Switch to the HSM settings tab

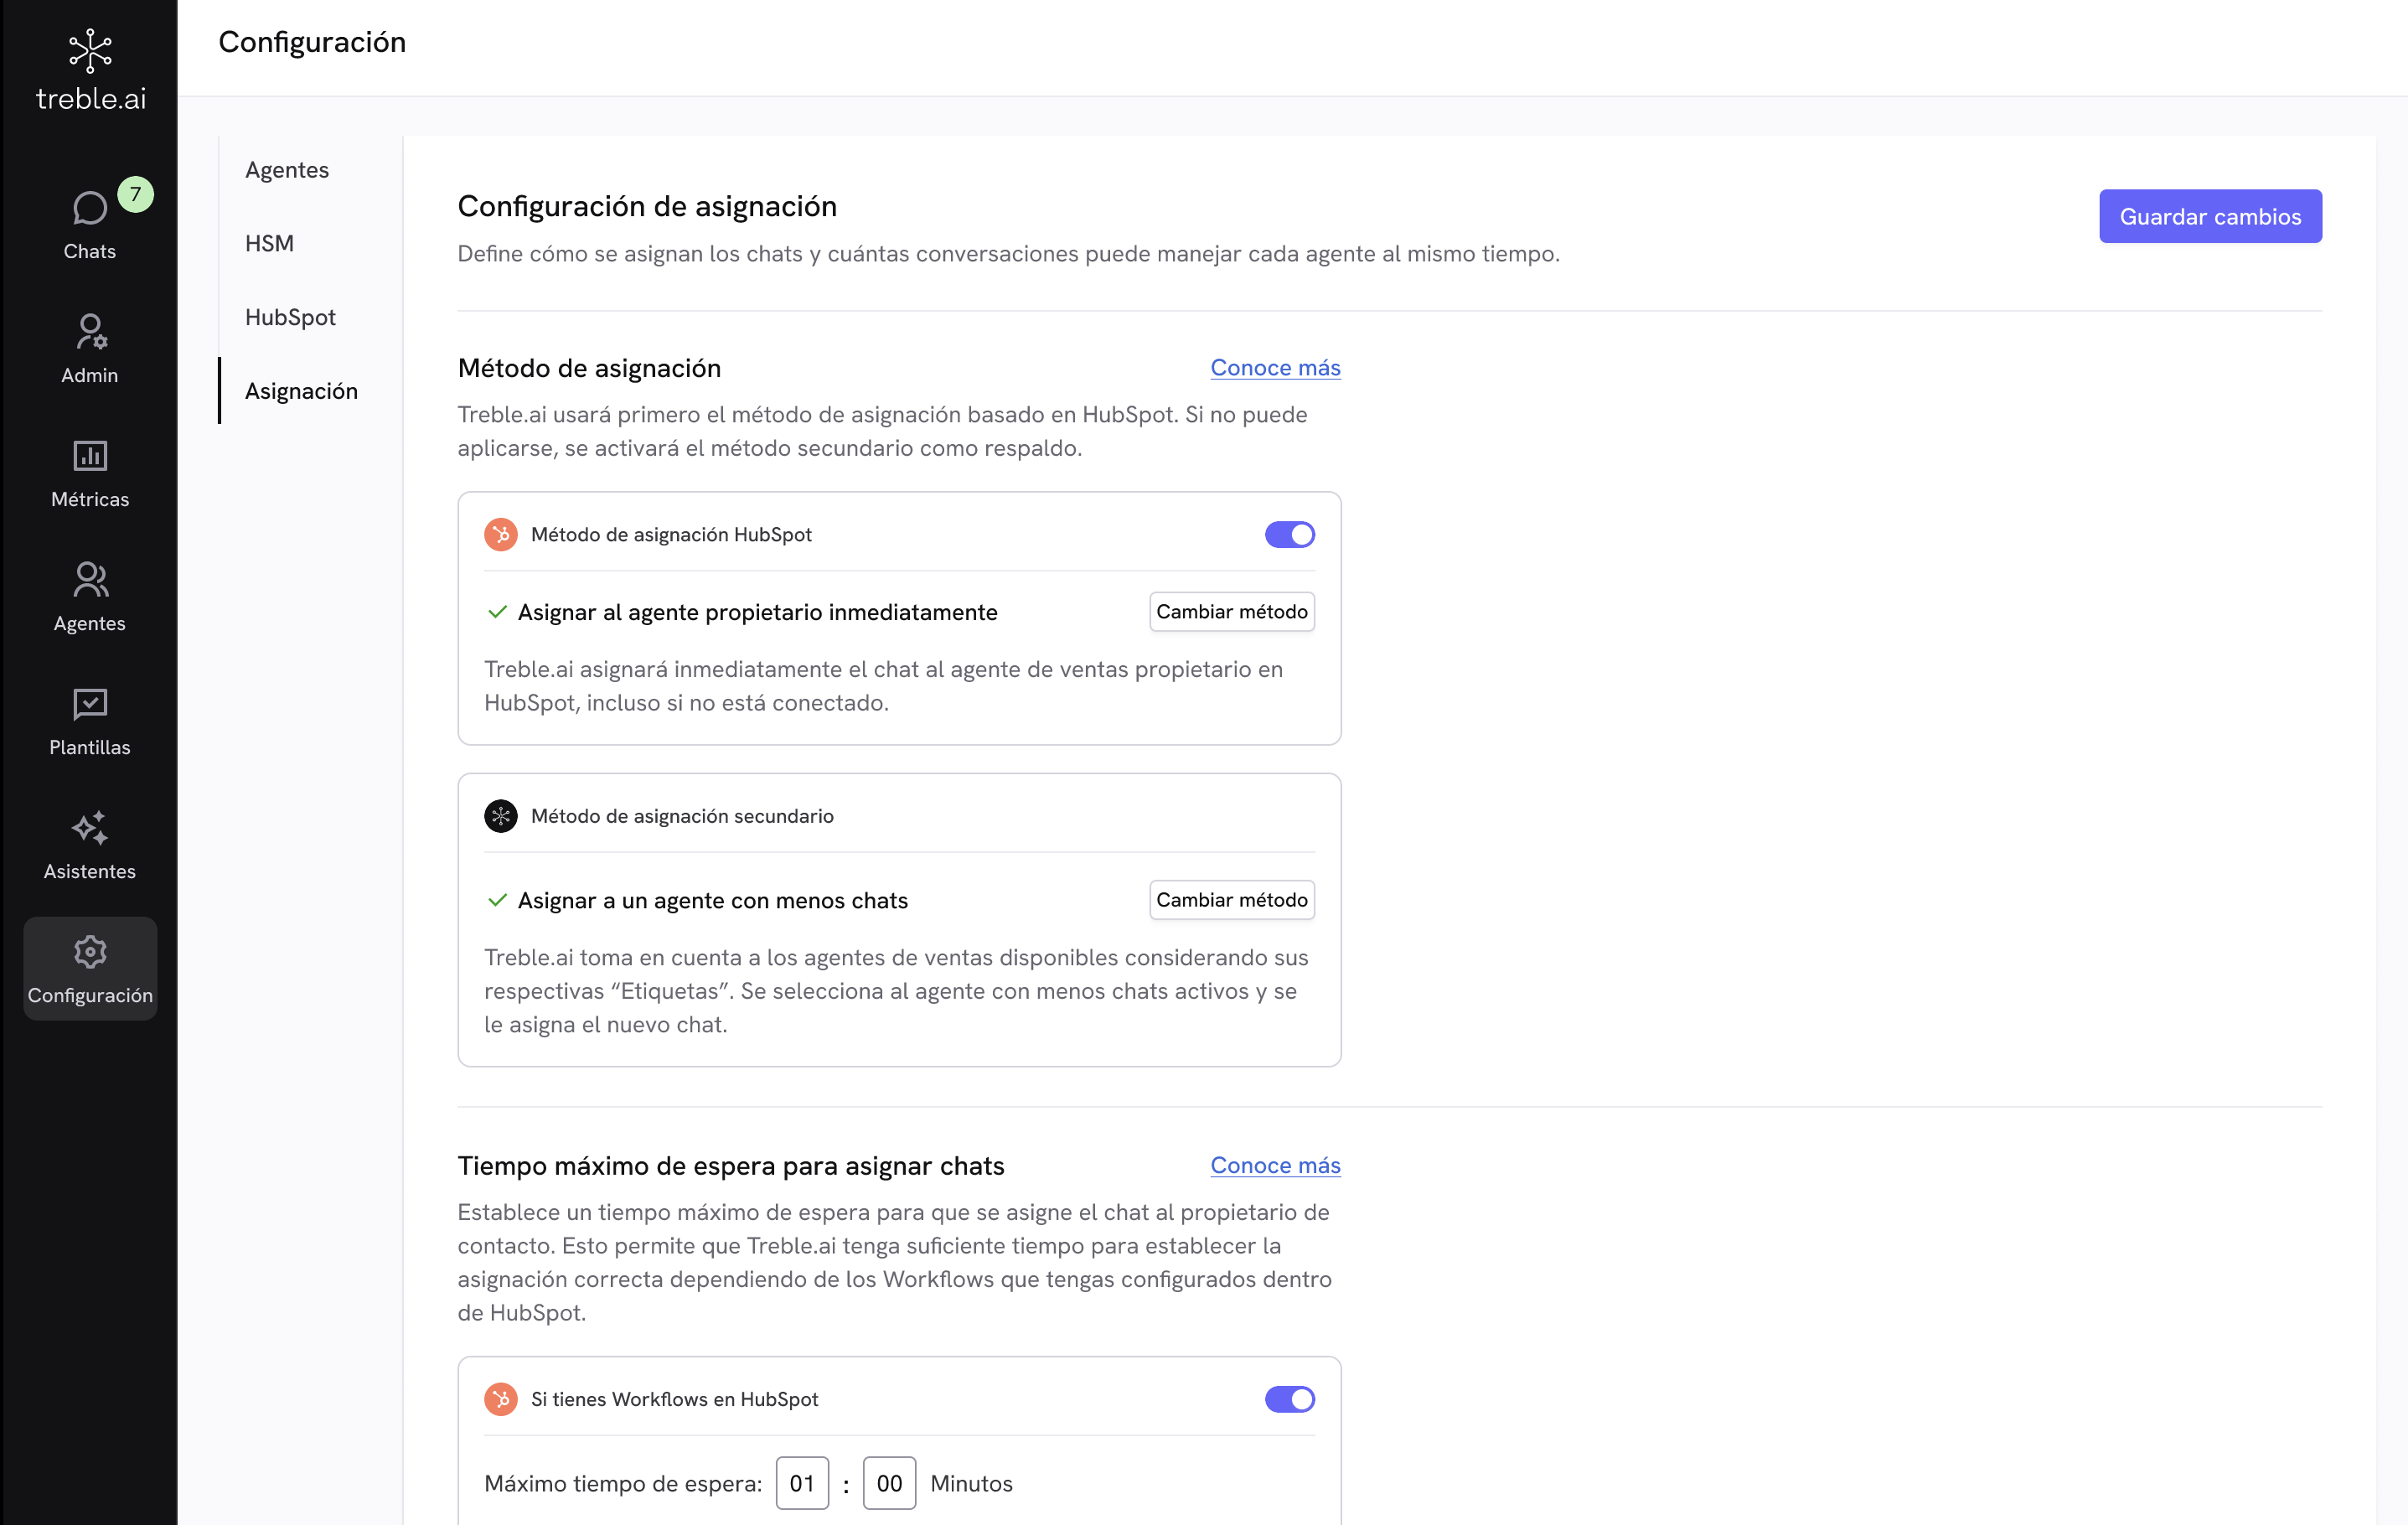point(268,242)
